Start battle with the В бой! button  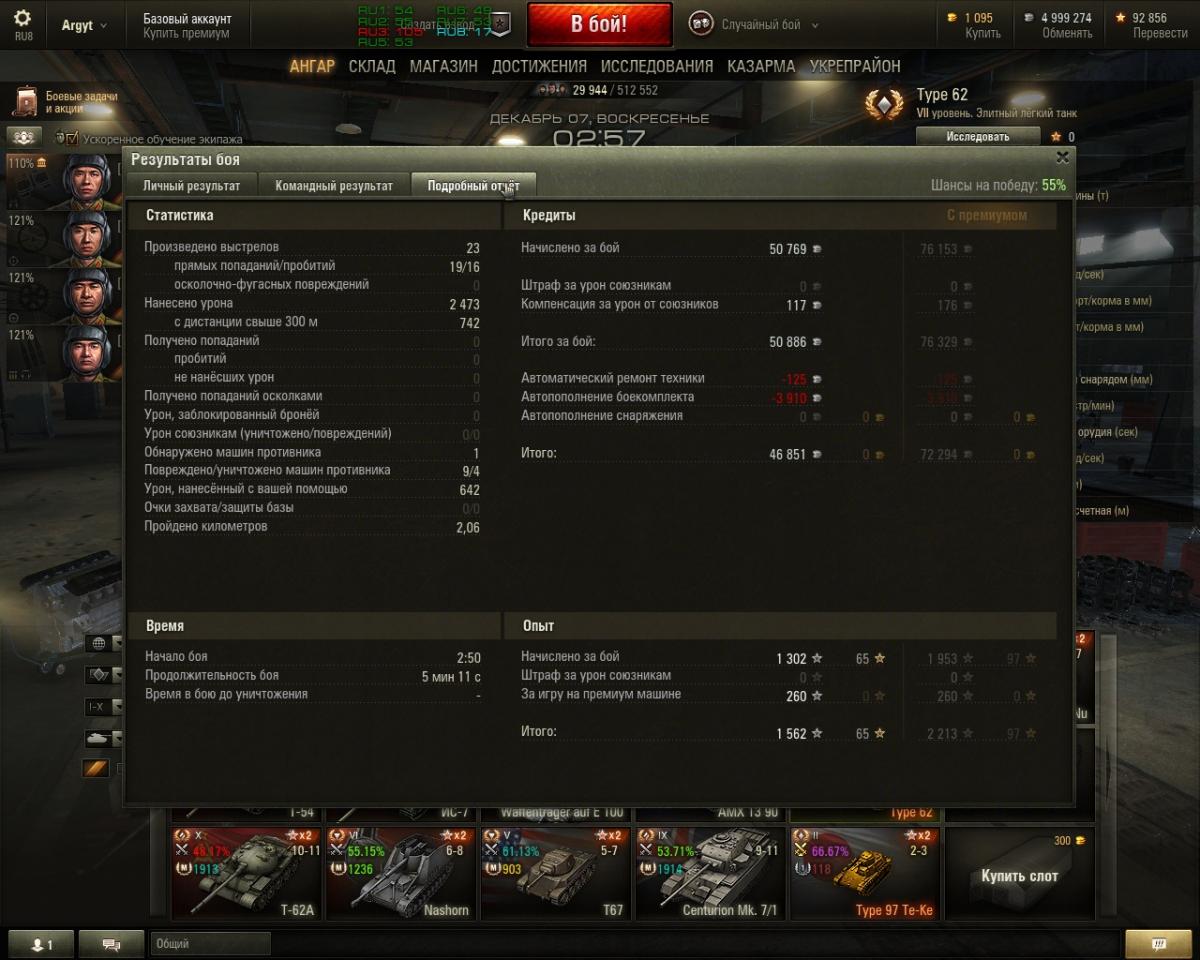599,24
